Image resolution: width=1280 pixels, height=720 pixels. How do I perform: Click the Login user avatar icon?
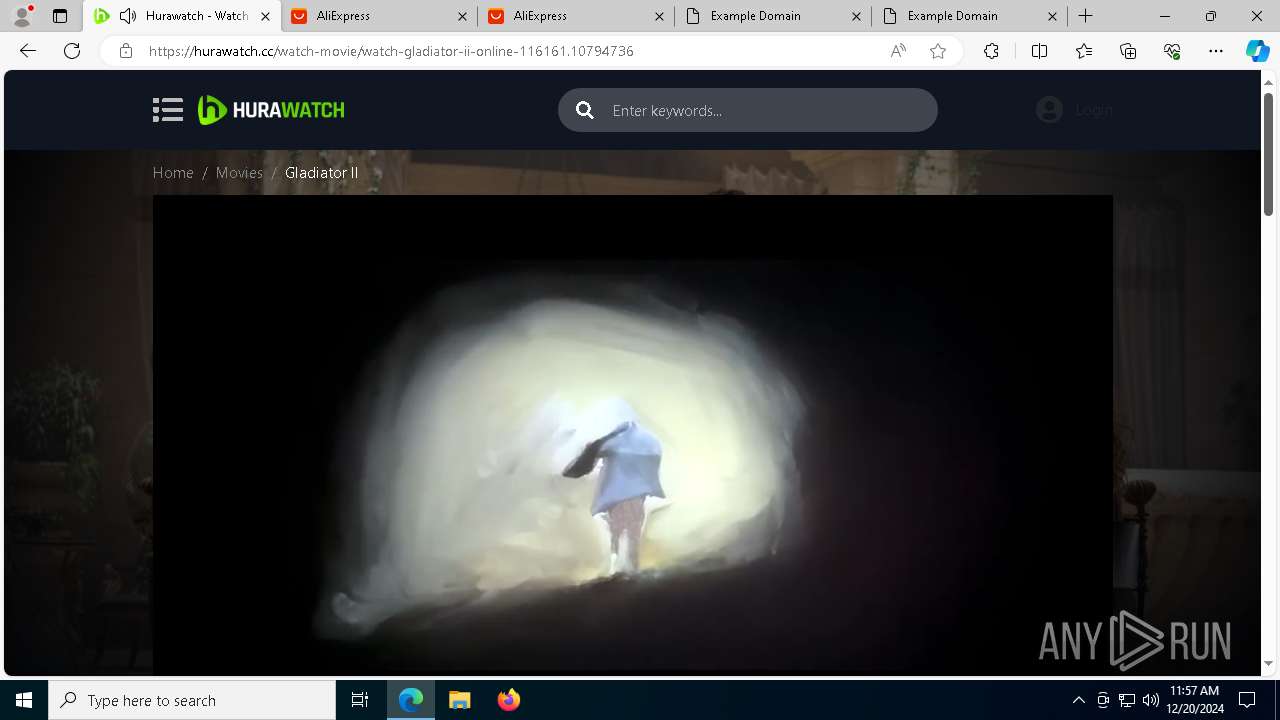pos(1049,110)
